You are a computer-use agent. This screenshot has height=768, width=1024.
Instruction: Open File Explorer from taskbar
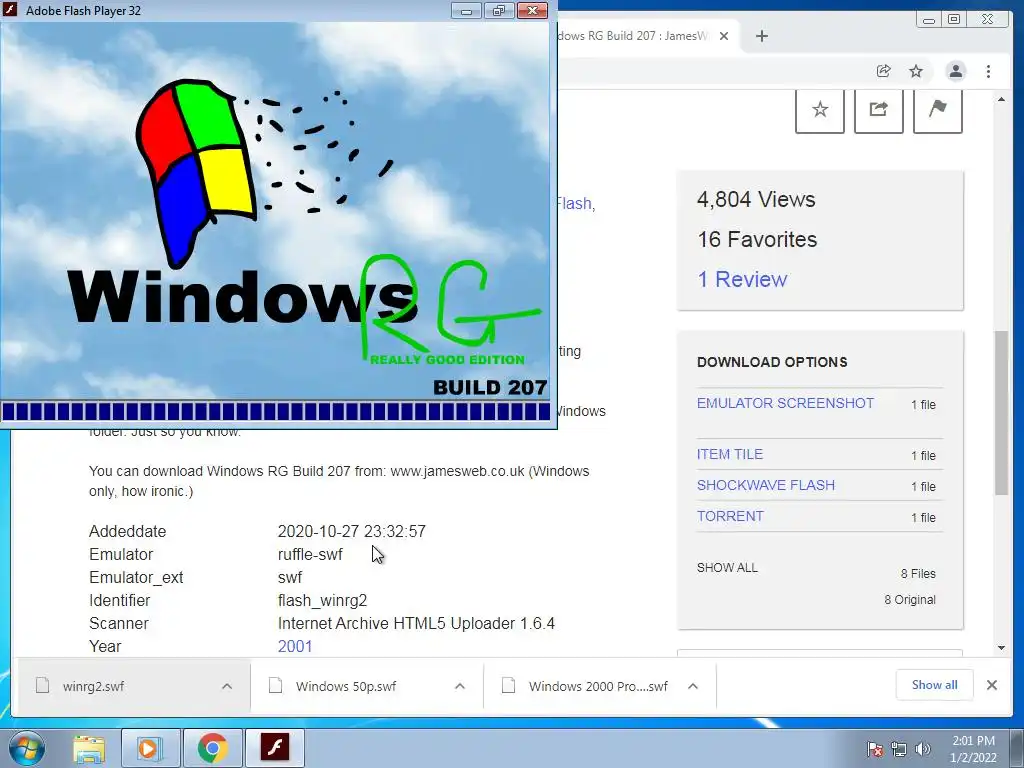89,748
